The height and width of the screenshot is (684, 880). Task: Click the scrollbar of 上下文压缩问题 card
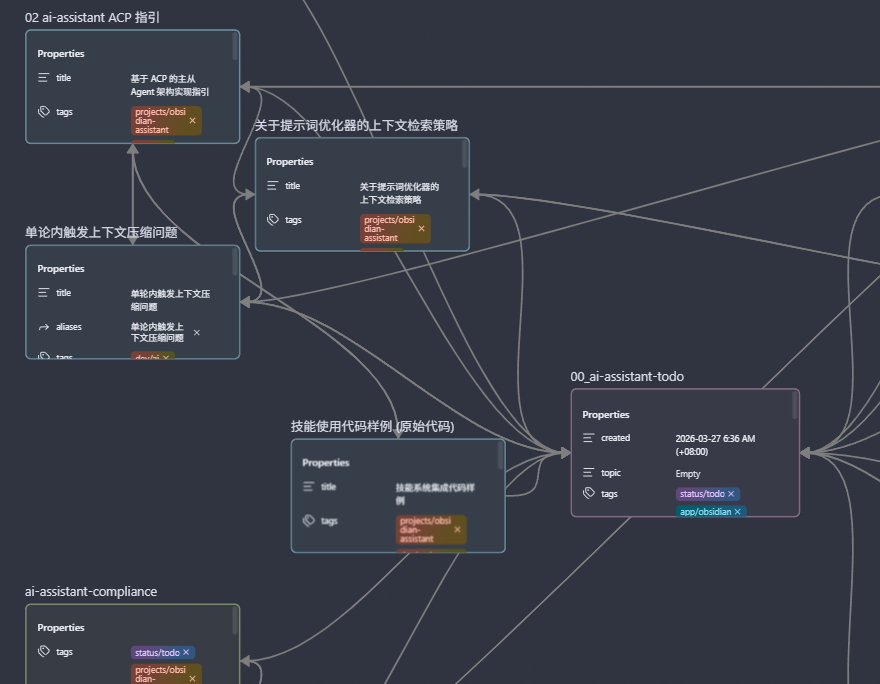[x=235, y=262]
